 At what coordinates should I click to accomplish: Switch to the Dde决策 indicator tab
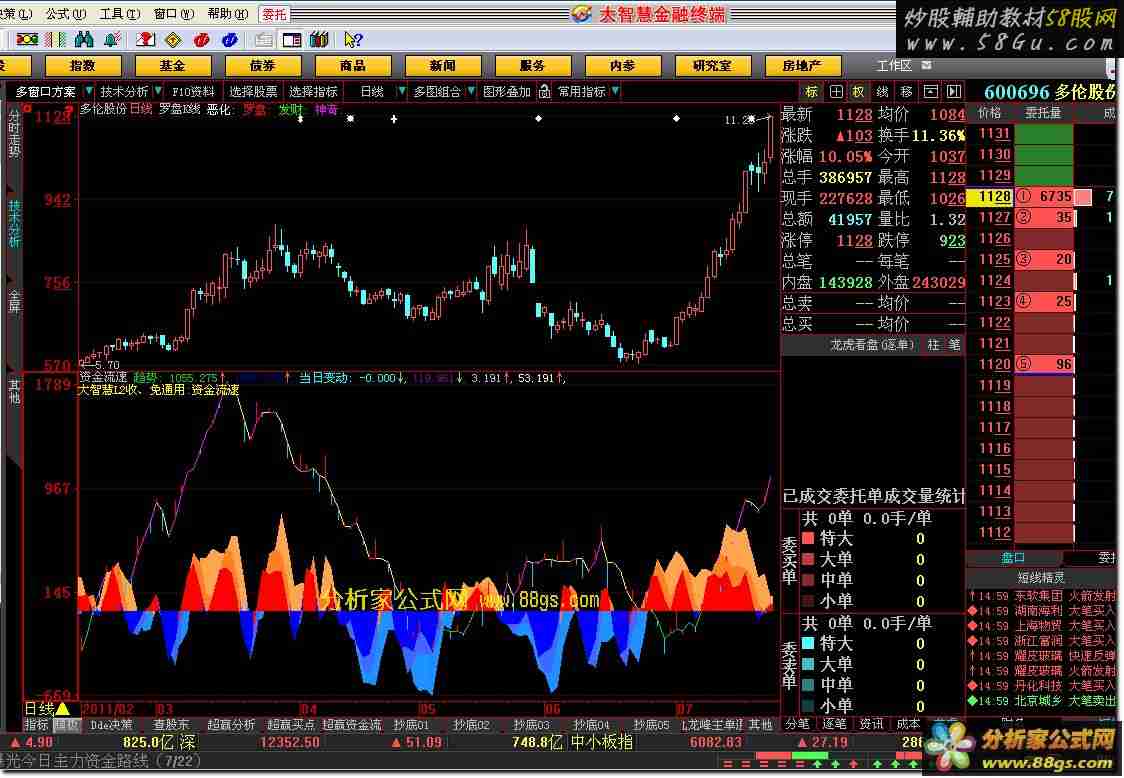coord(111,725)
